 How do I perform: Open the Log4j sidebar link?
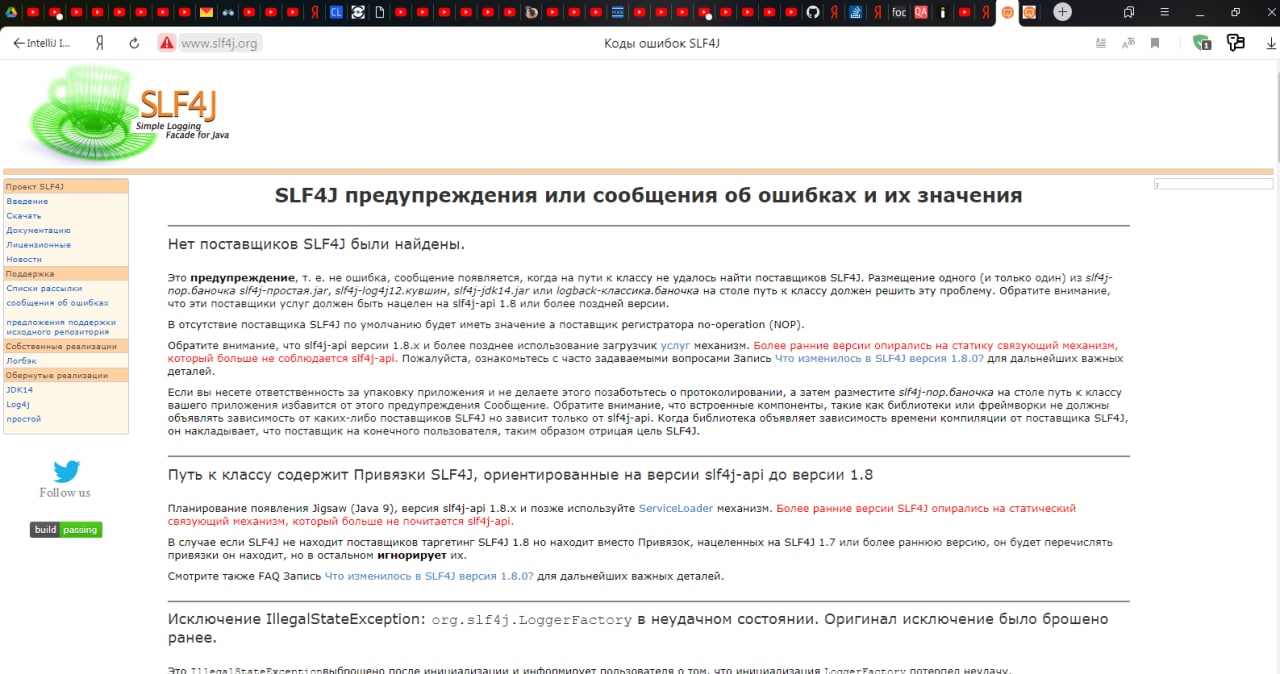18,404
